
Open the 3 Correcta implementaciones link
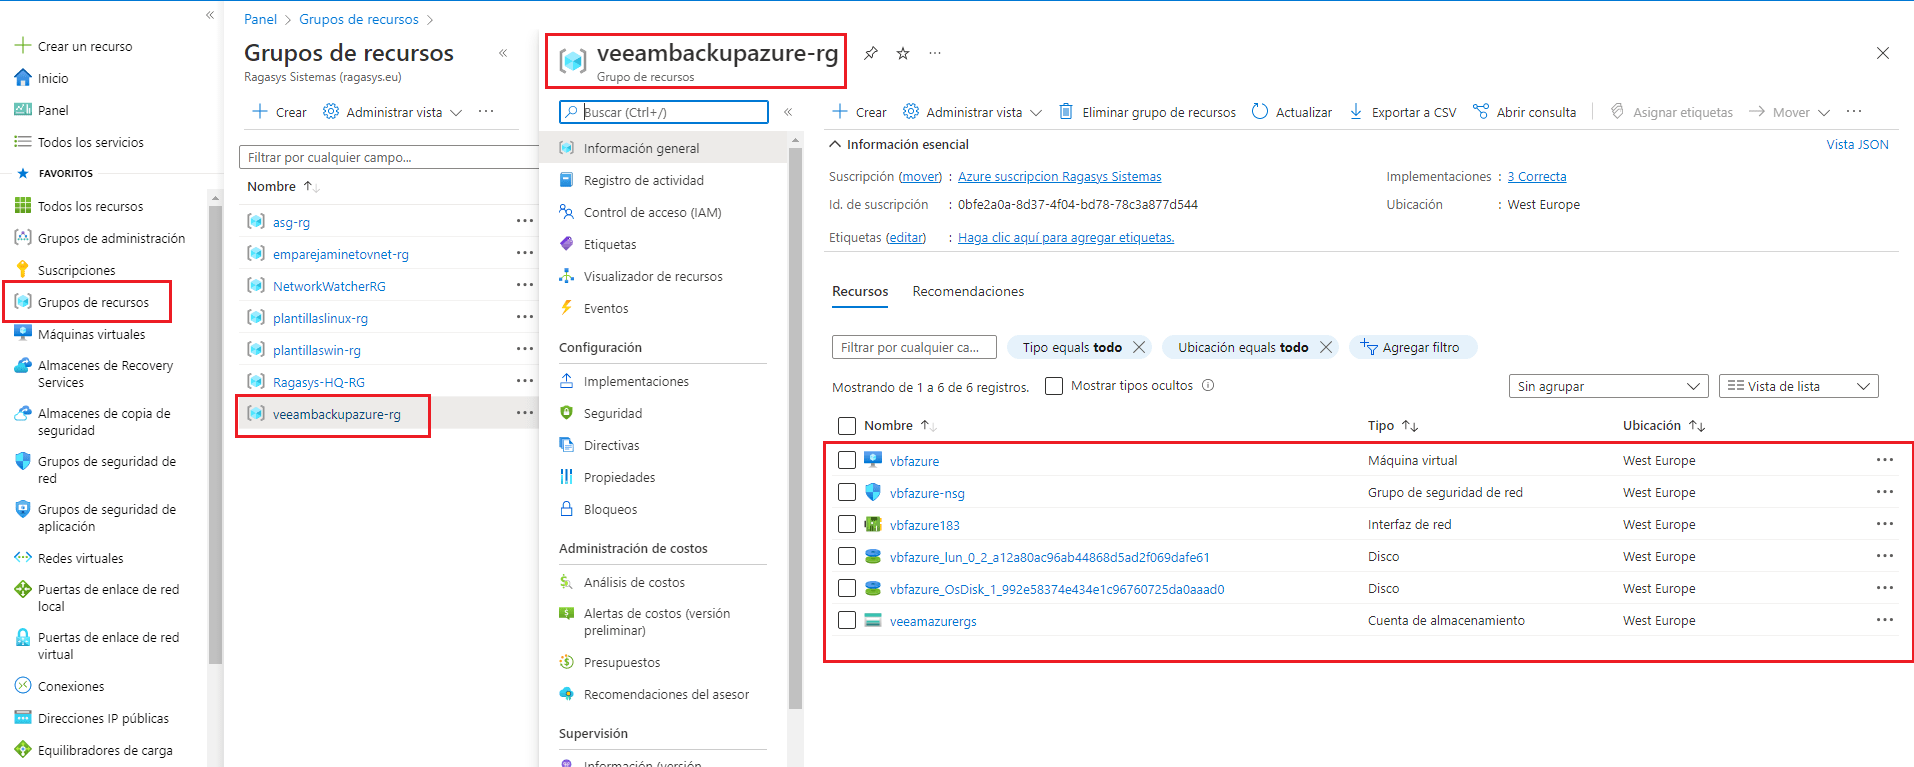1537,176
